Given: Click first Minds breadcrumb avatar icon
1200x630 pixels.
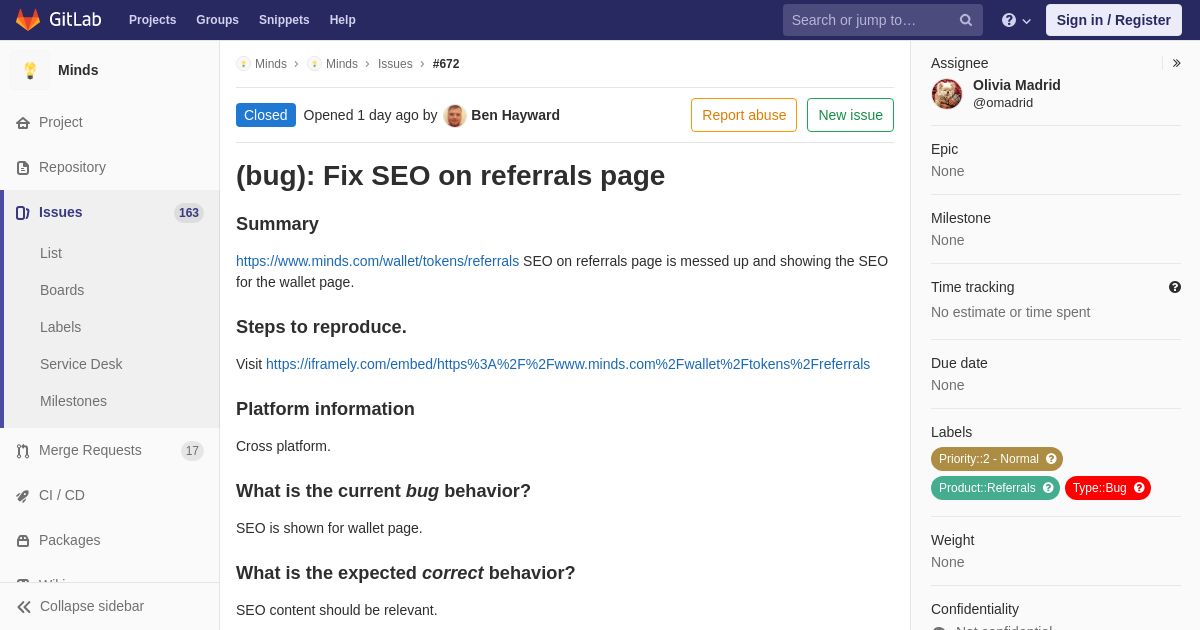Looking at the screenshot, I should tap(243, 64).
